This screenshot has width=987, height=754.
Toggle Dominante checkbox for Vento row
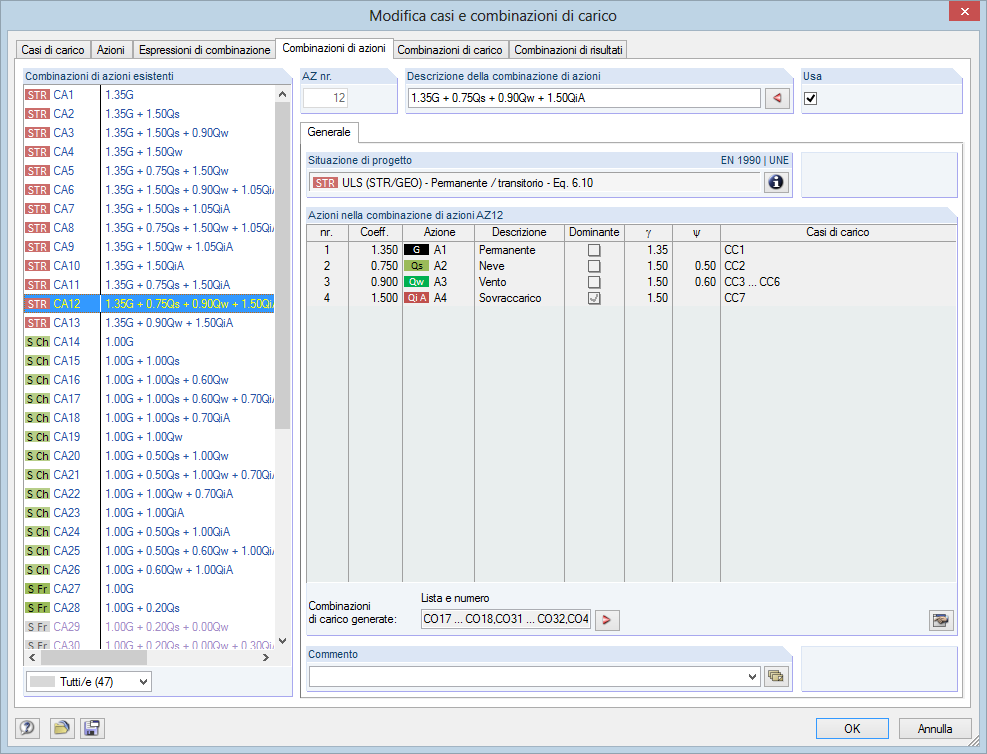594,282
